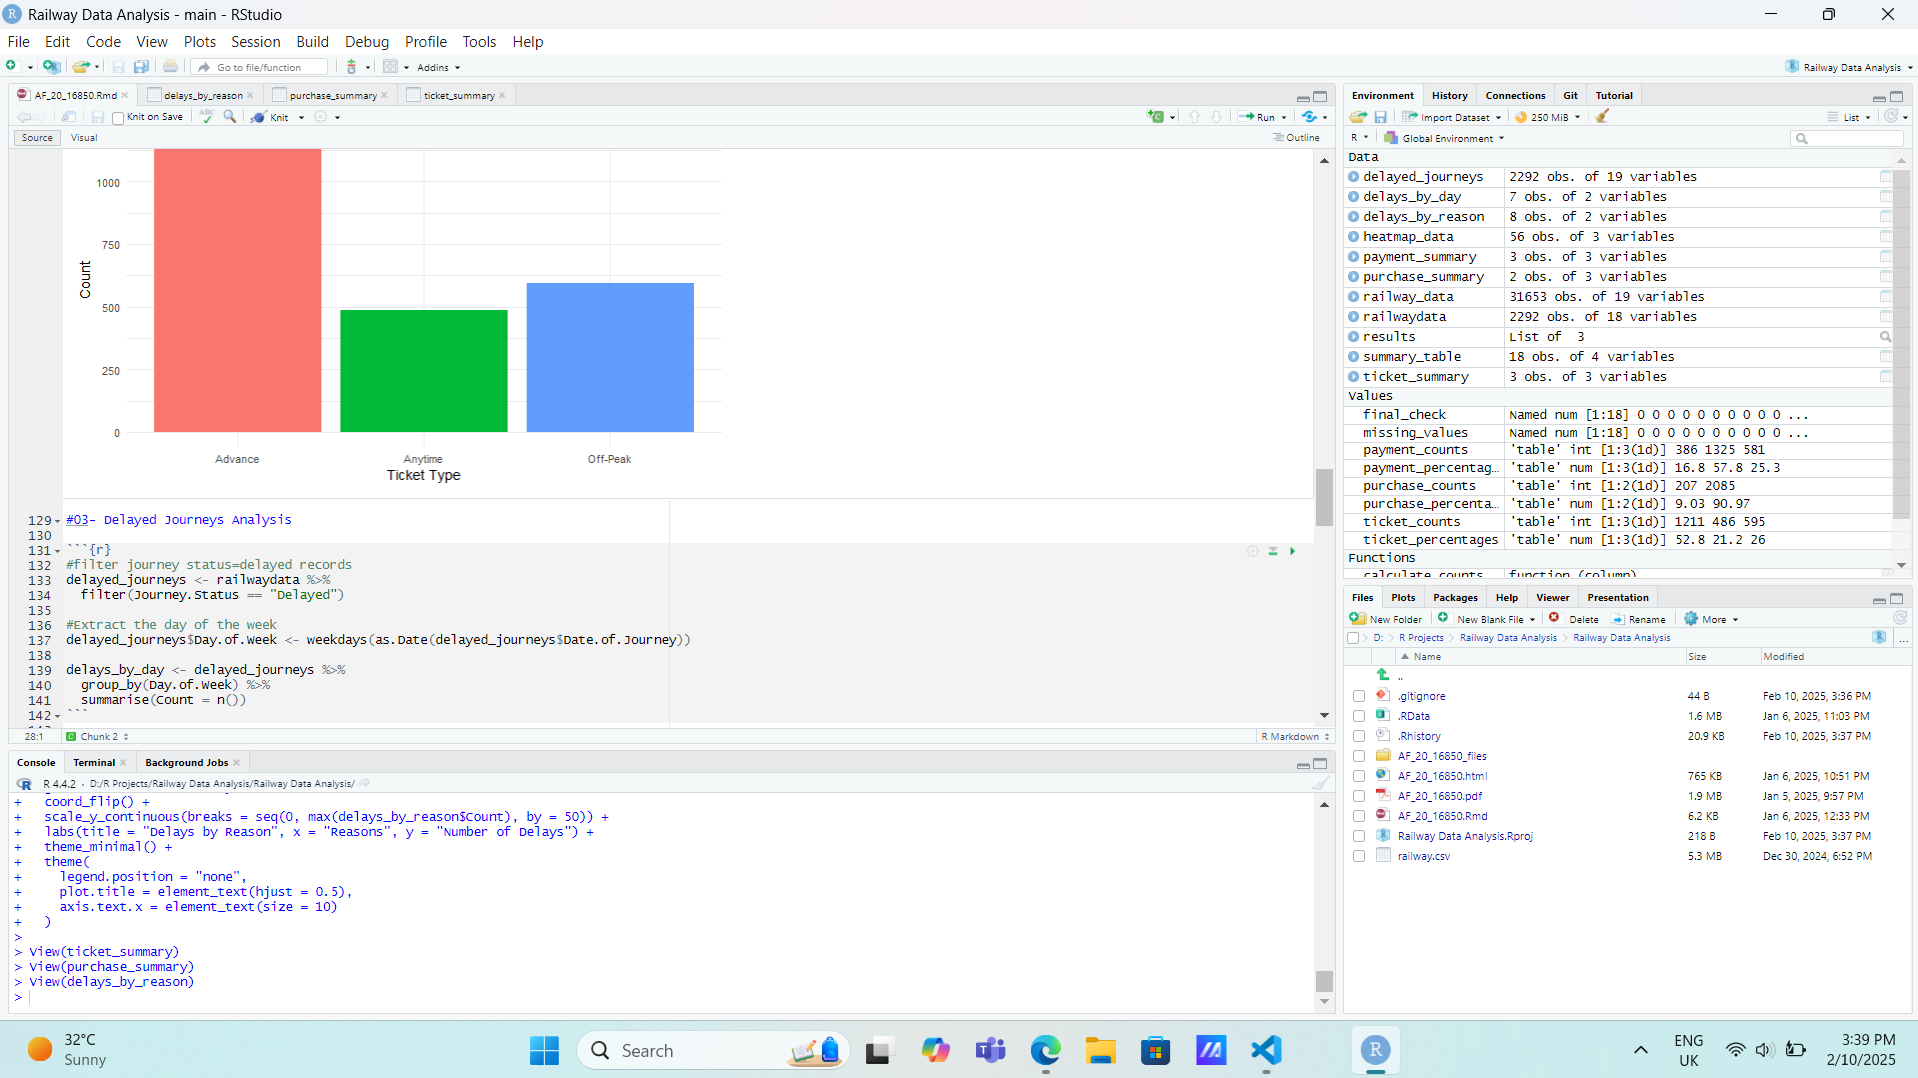The height and width of the screenshot is (1078, 1918).
Task: Open chunk options gear at line 131
Action: [x=1253, y=551]
